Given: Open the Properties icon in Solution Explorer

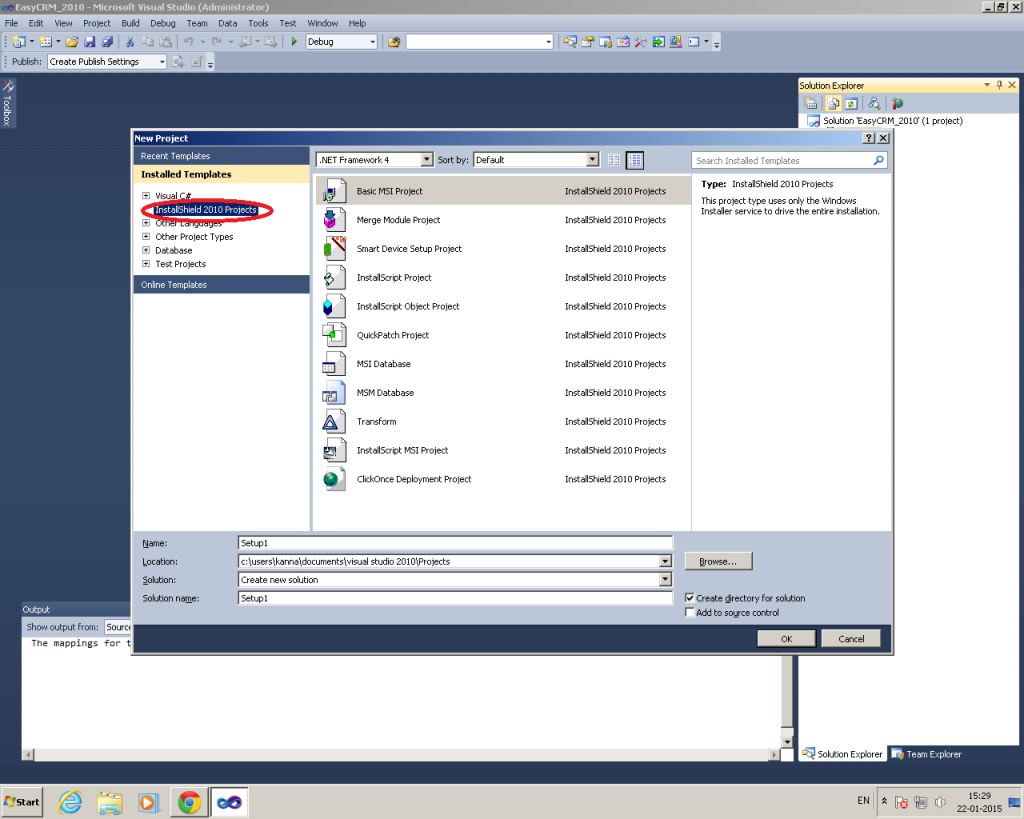Looking at the screenshot, I should pos(810,103).
